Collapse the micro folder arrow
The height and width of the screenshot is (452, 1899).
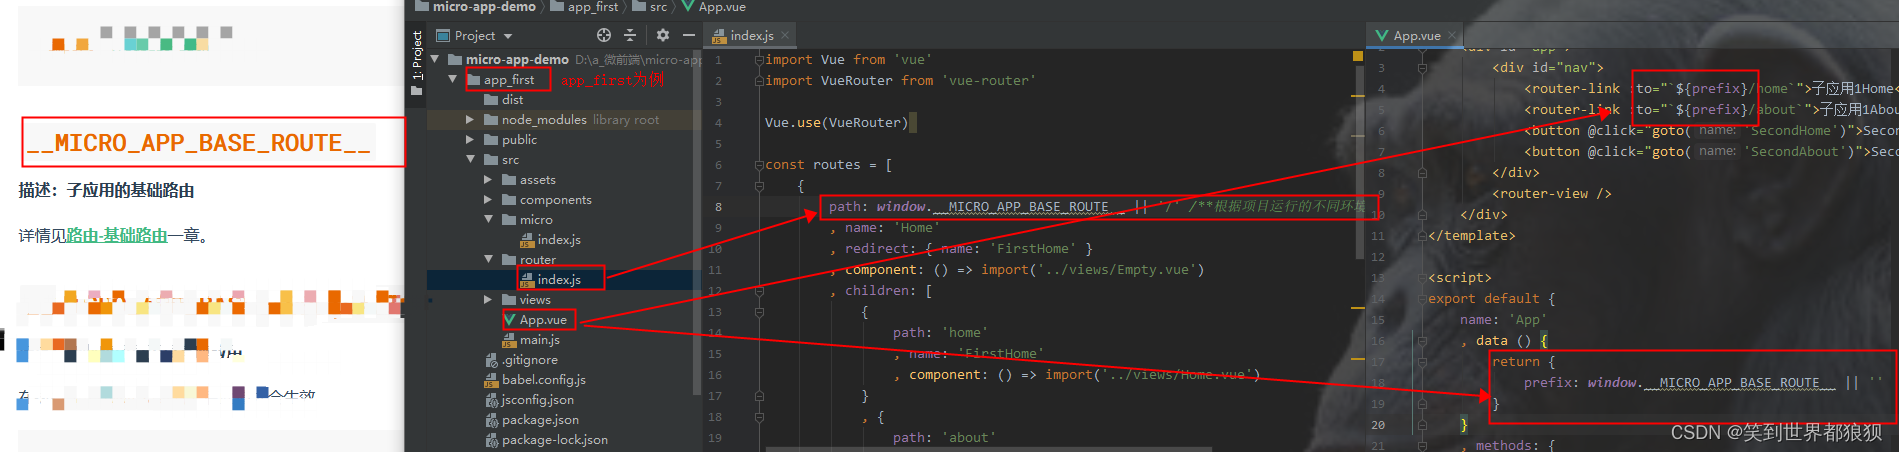pyautogui.click(x=488, y=219)
